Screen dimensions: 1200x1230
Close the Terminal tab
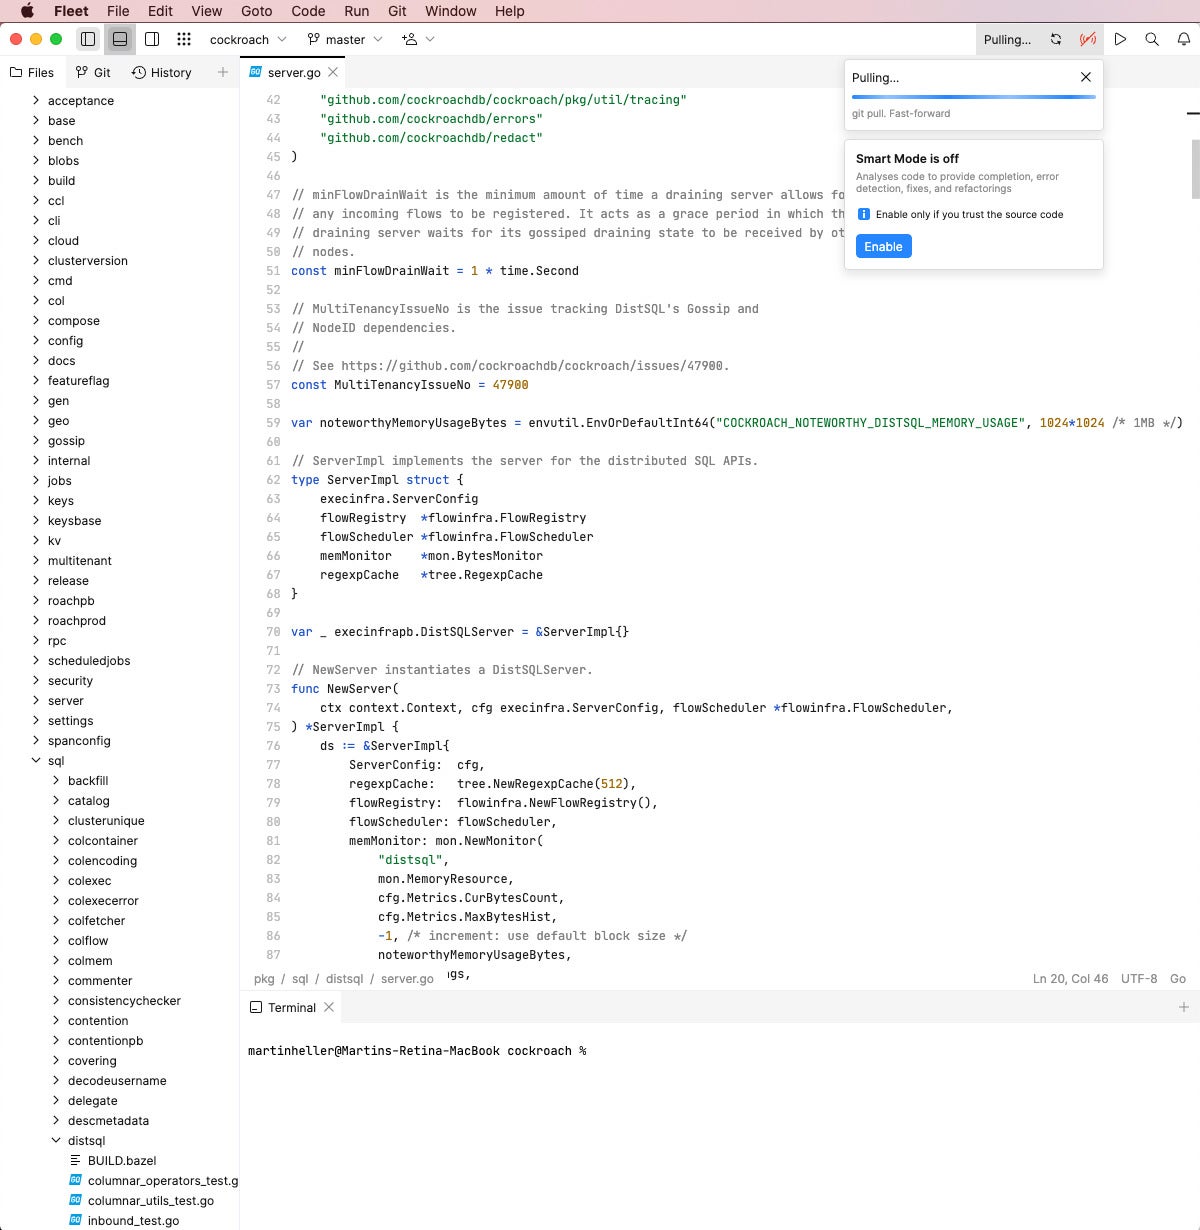329,1007
